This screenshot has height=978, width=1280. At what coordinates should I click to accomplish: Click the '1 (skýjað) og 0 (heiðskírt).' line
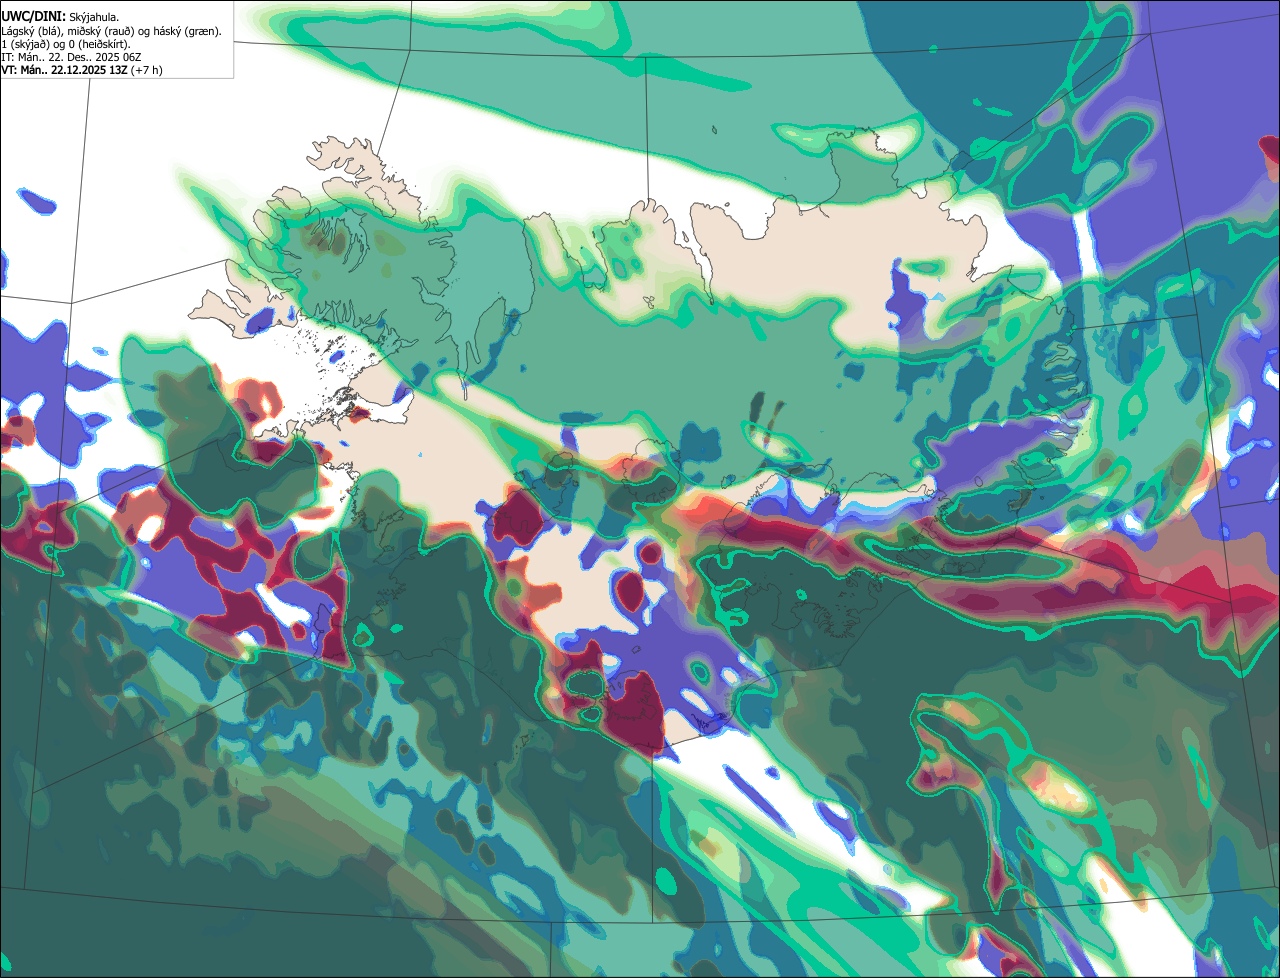coord(66,44)
